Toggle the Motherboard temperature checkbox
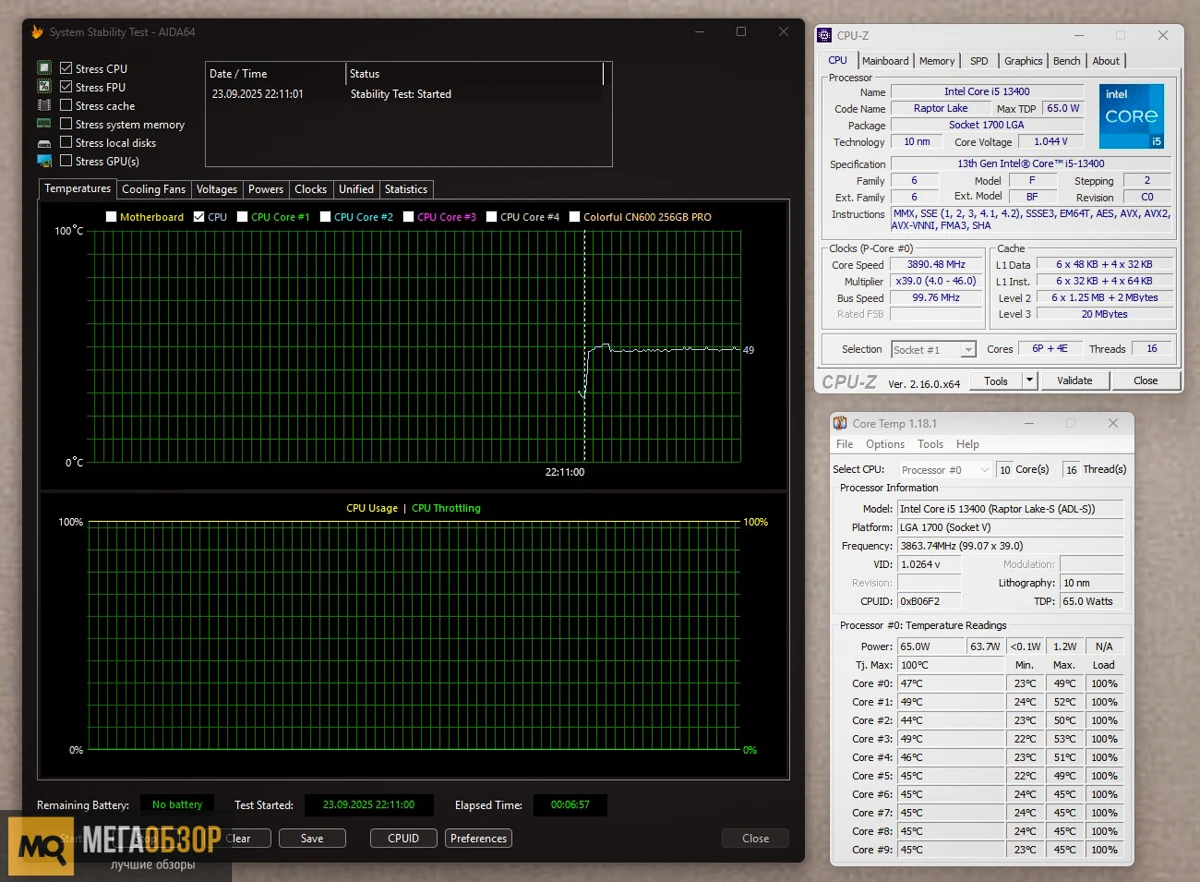Viewport: 1200px width, 882px height. [111, 217]
